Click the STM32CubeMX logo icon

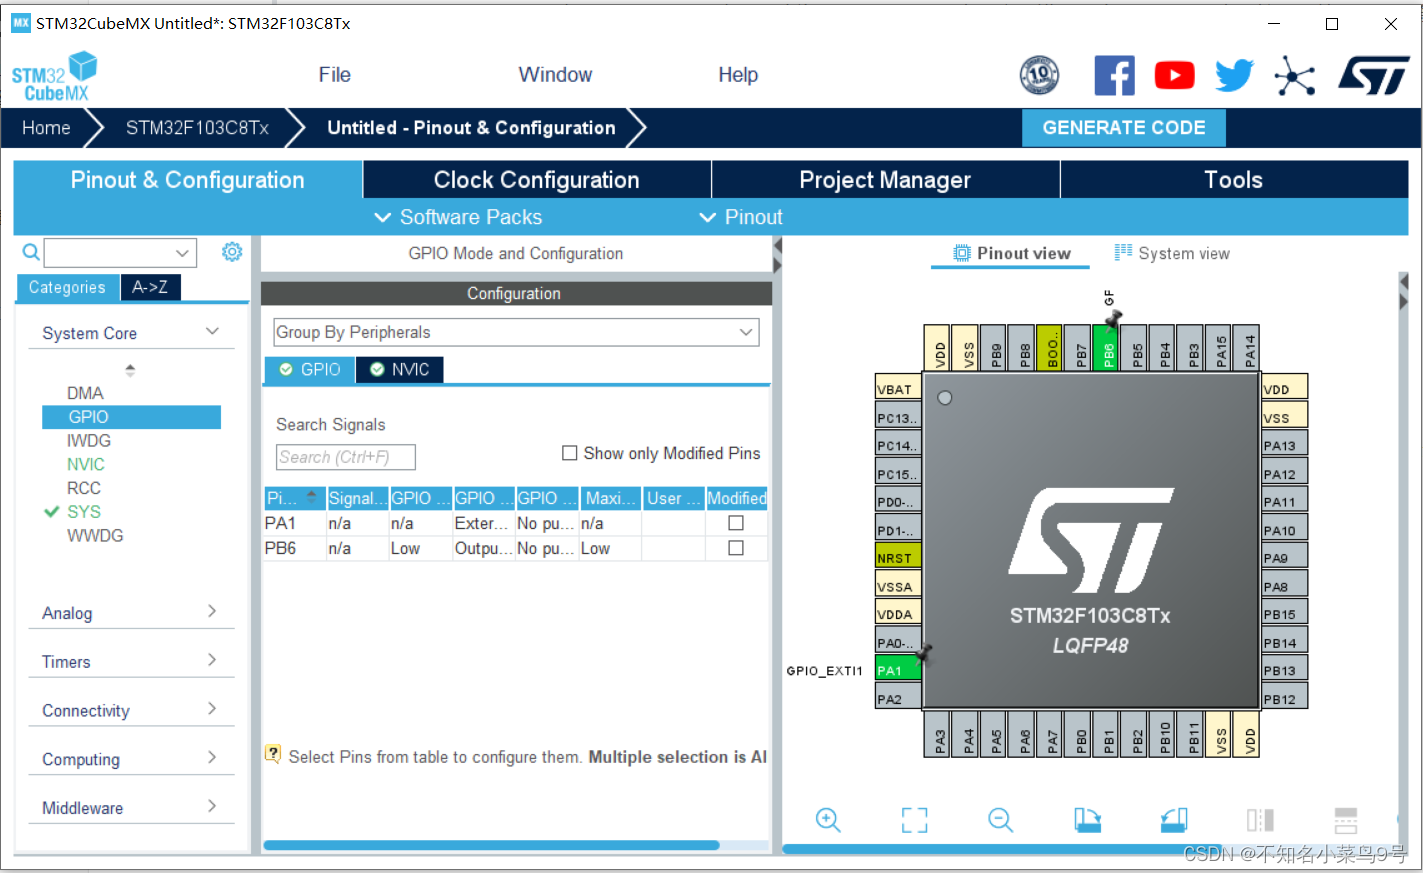(x=55, y=76)
